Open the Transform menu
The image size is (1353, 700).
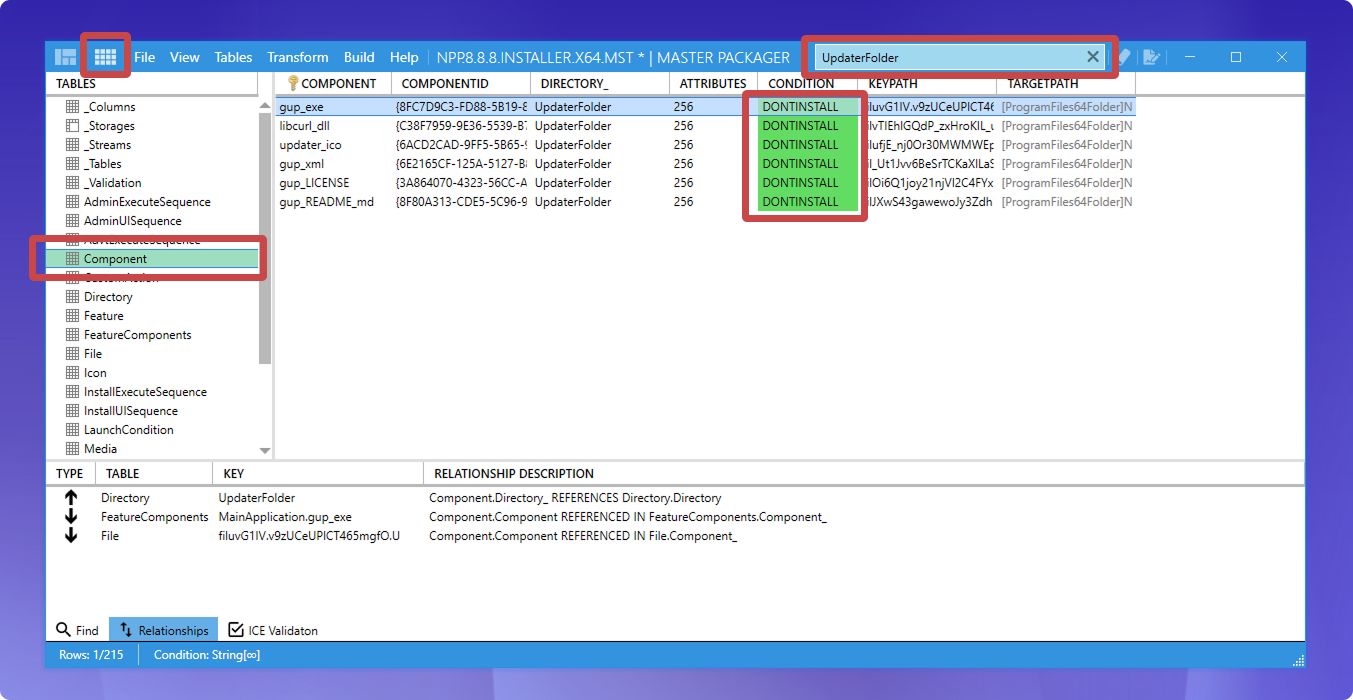point(298,57)
